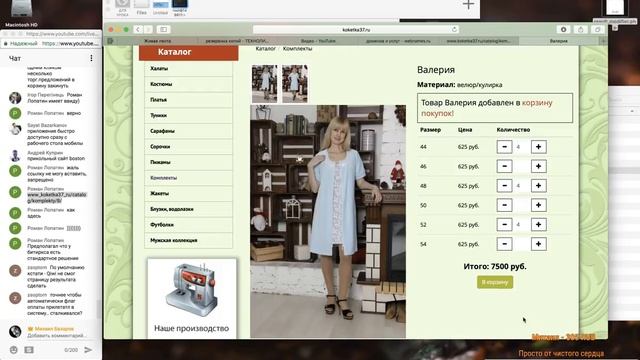The image size is (640, 360).
Task: Open Жакеты catalog category
Action: 188,193
